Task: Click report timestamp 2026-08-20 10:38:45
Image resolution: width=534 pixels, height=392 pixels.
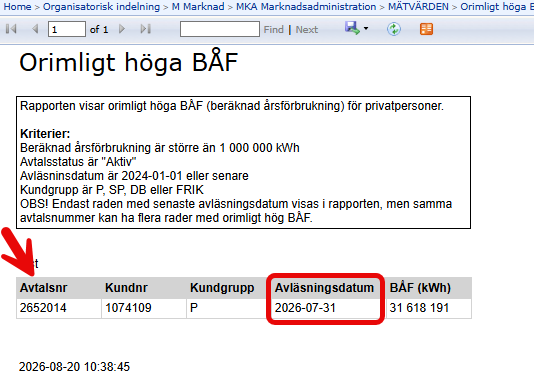Action: tap(74, 367)
